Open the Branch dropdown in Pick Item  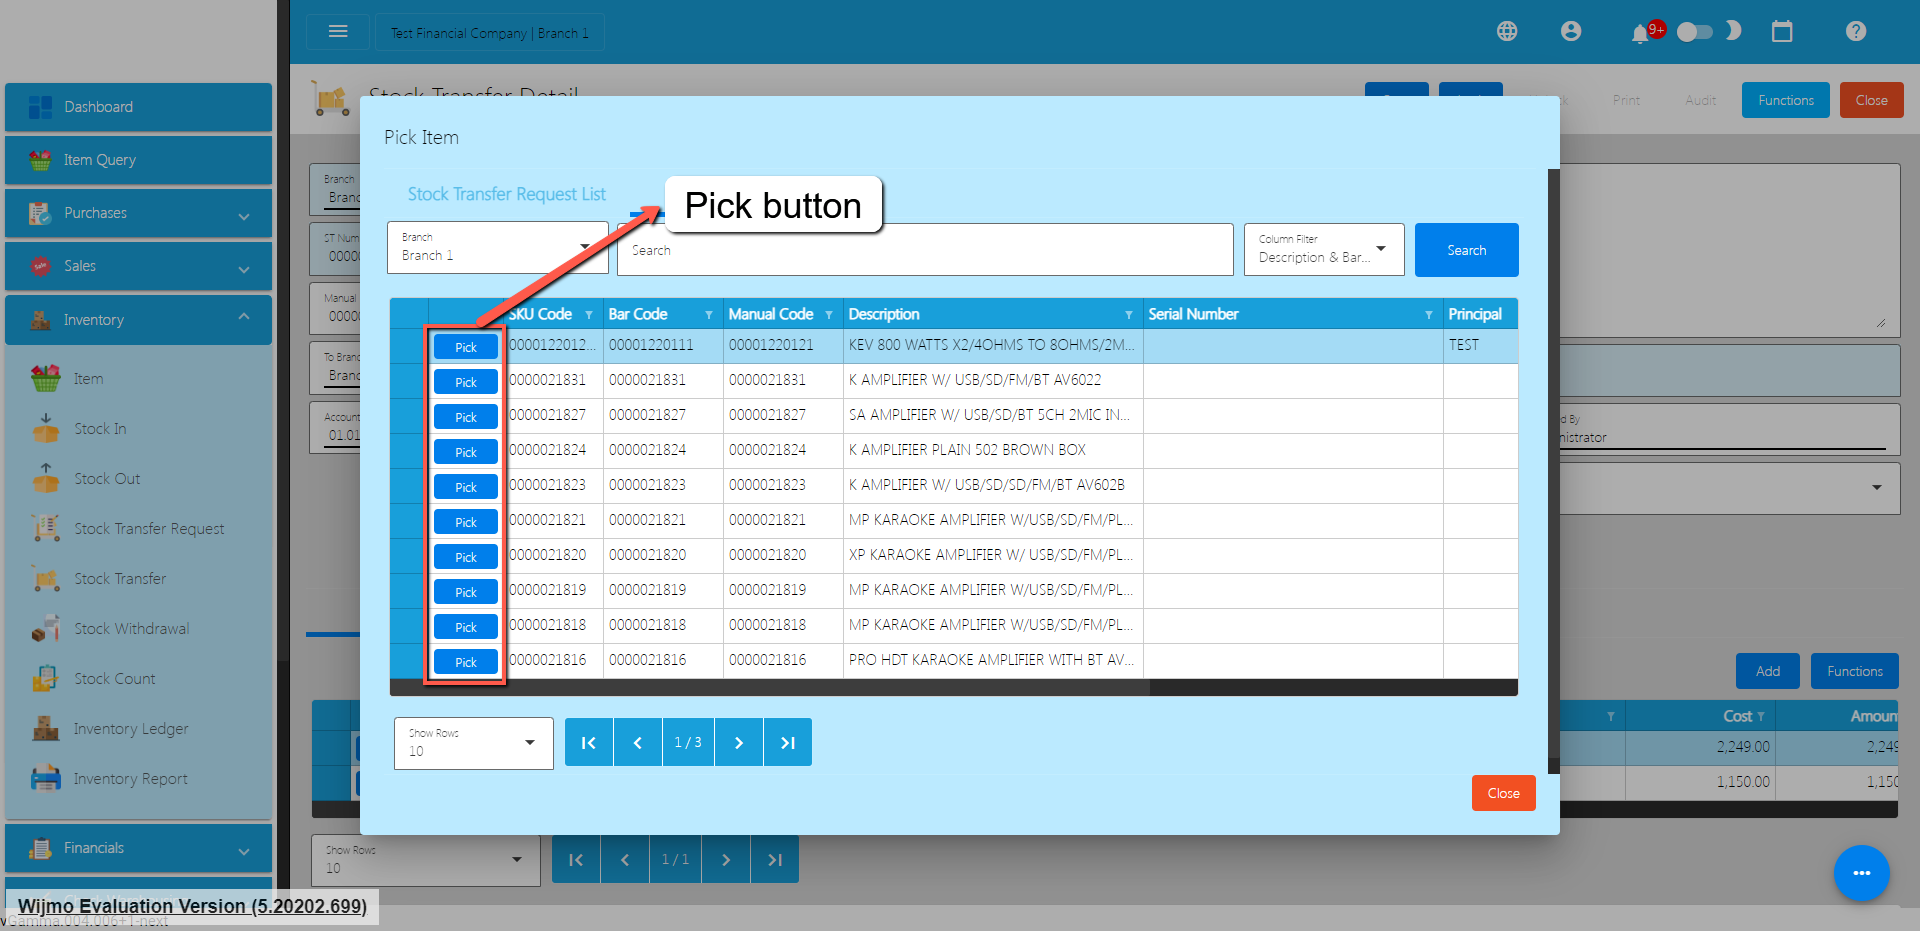pyautogui.click(x=497, y=248)
